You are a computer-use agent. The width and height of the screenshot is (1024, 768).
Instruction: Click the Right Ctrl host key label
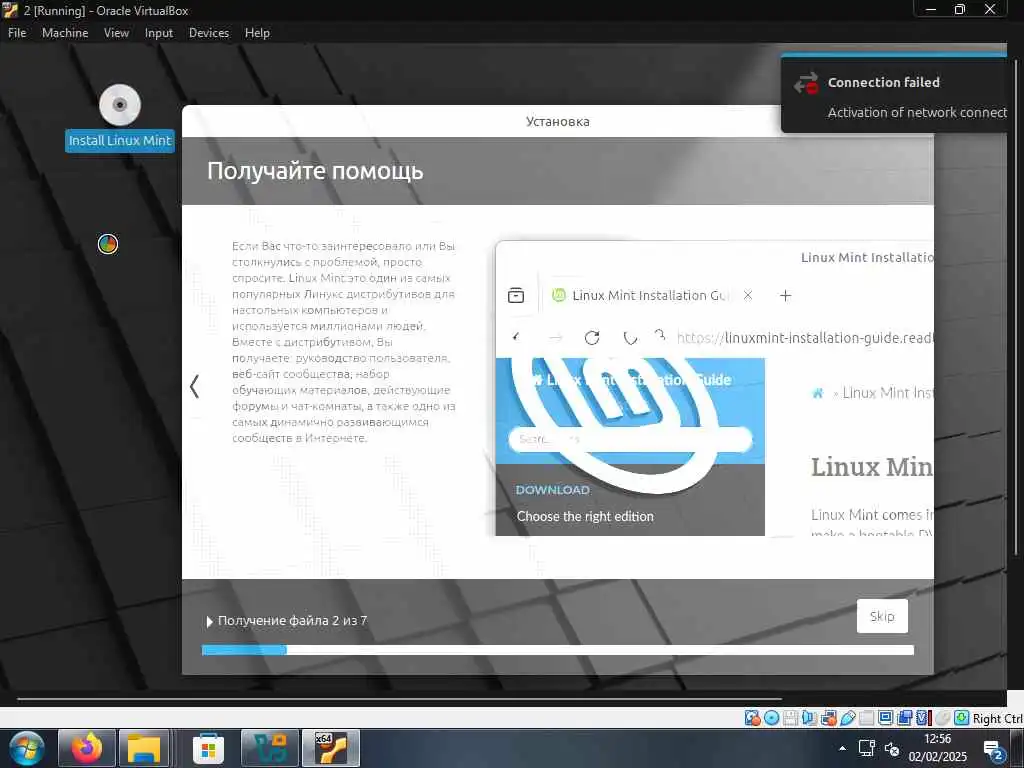[x=997, y=718]
